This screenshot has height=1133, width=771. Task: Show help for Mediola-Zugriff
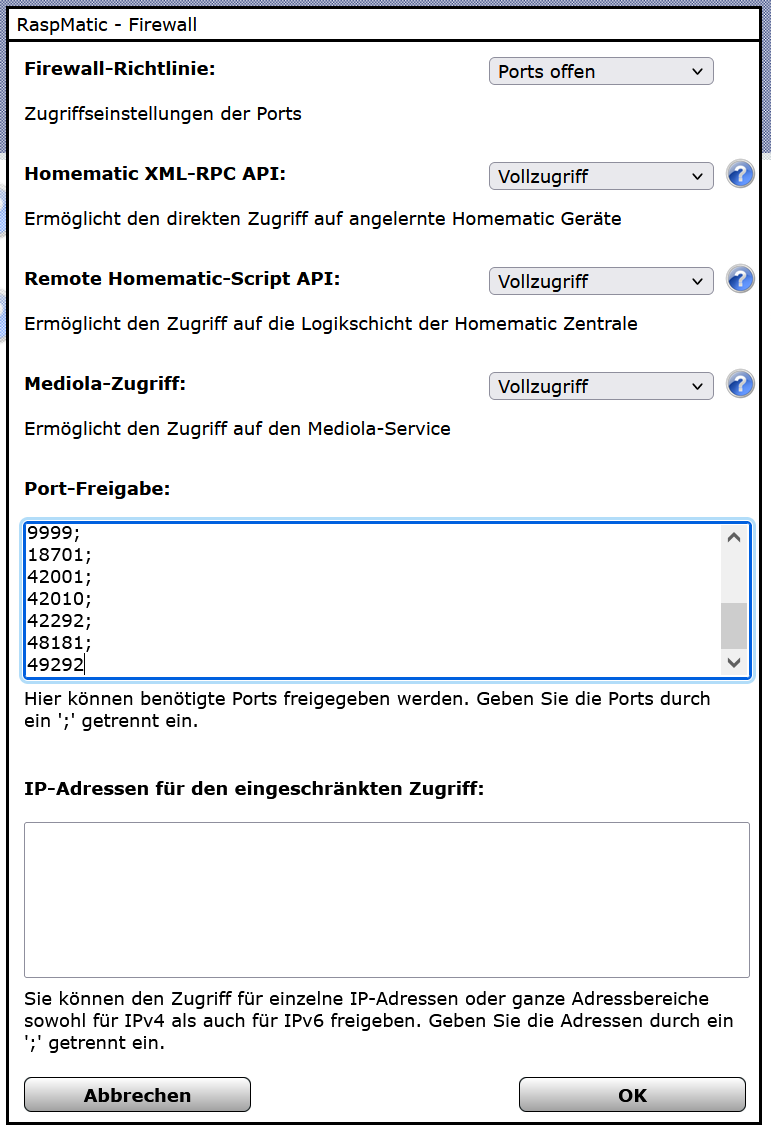coord(740,385)
